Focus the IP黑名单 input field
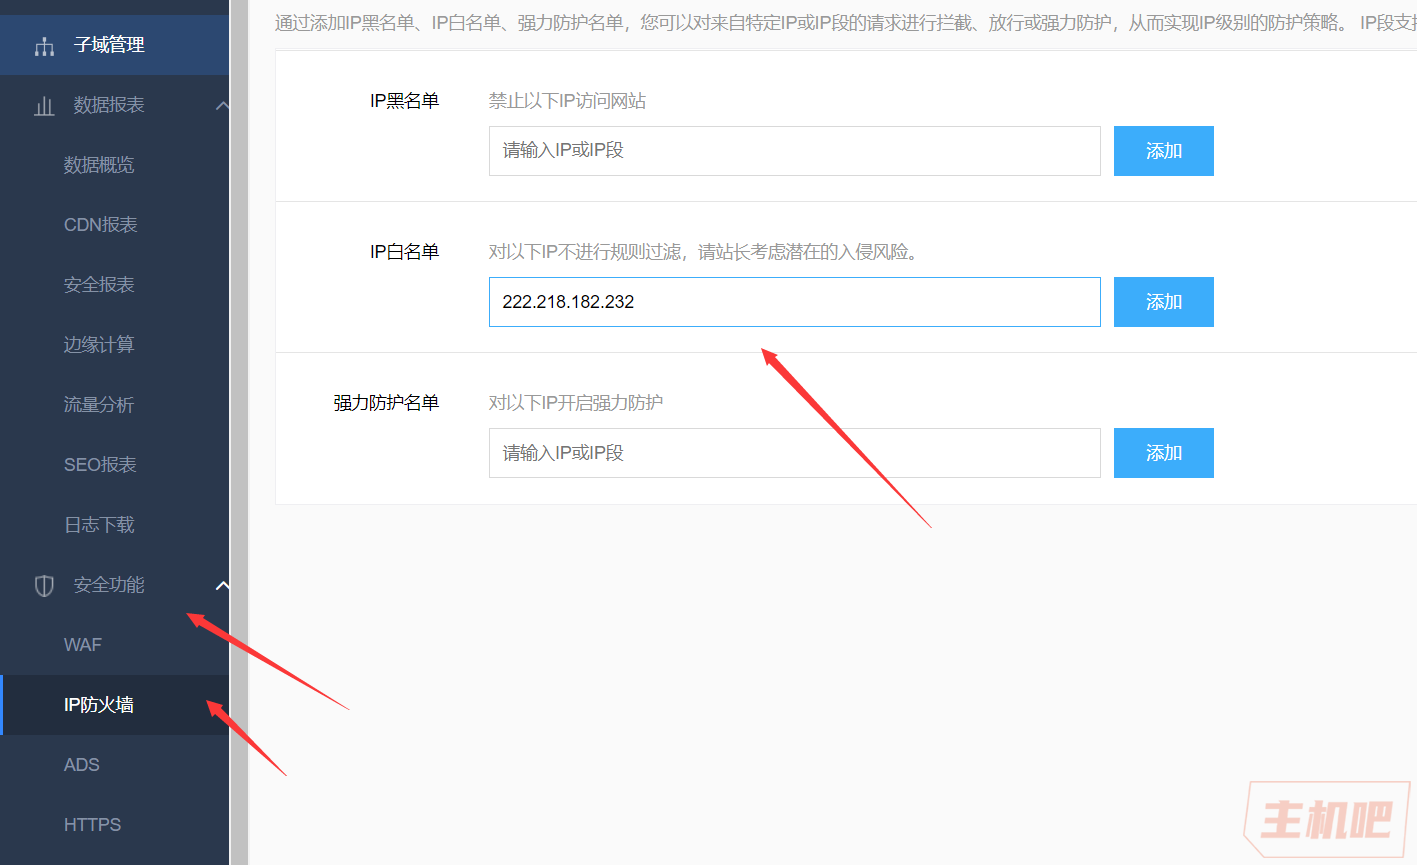The image size is (1417, 865). pyautogui.click(x=794, y=151)
